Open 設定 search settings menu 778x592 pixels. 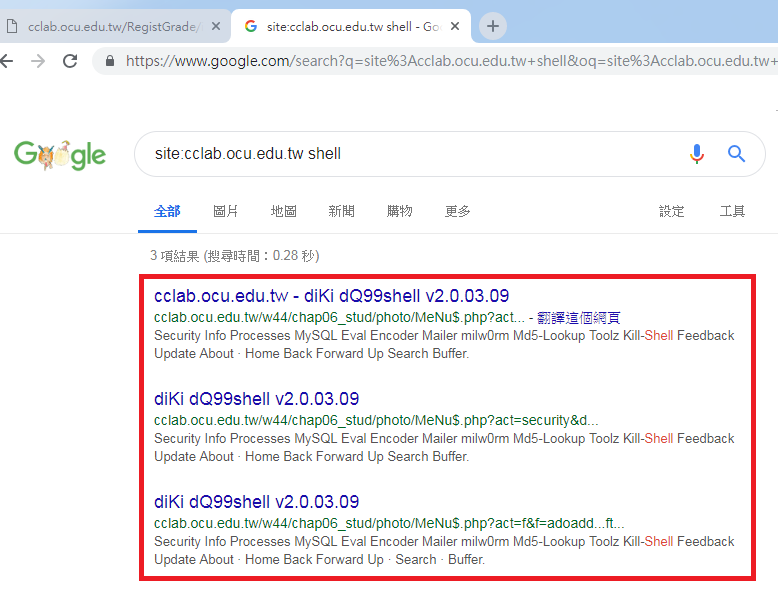(671, 211)
